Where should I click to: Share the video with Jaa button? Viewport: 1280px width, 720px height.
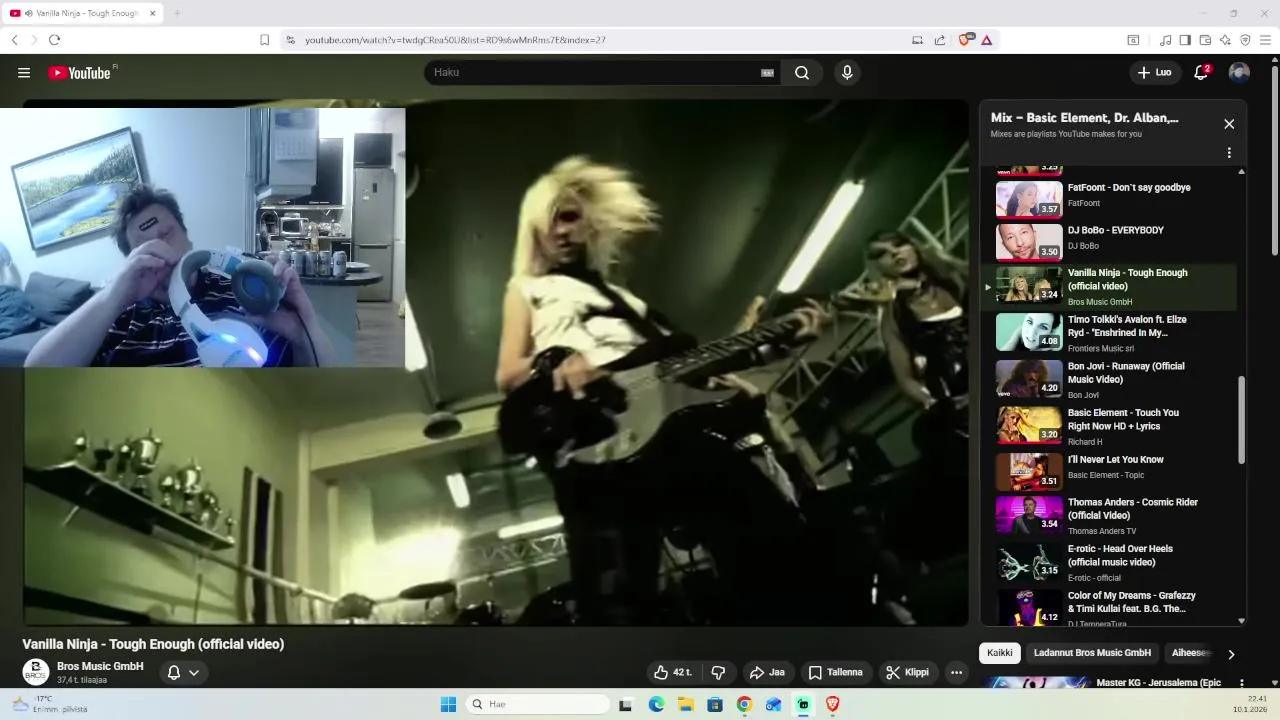(767, 672)
